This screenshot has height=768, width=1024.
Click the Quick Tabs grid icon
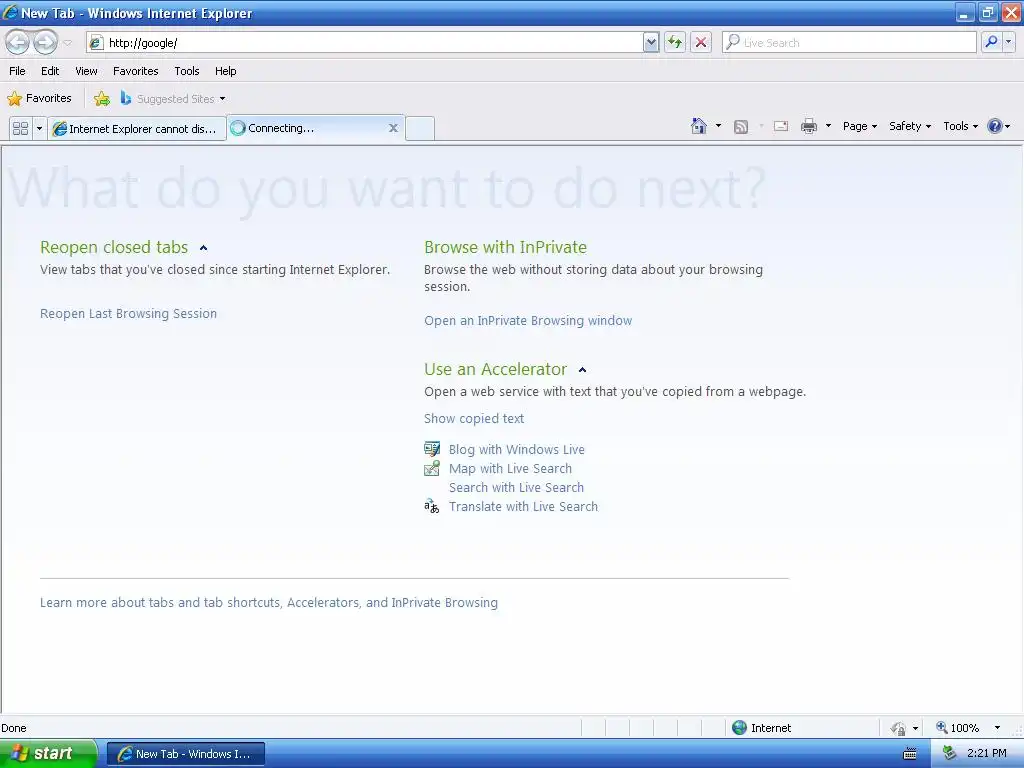21,128
